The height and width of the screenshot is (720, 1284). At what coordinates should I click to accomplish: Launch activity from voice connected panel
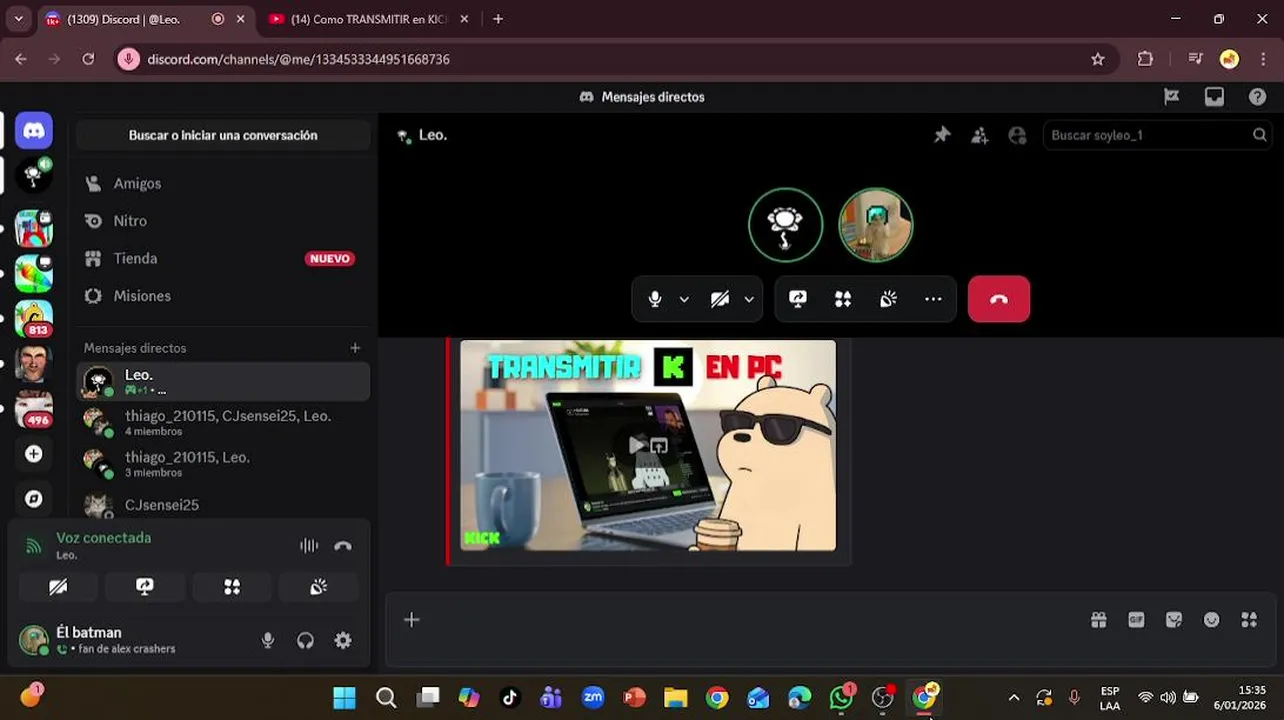(232, 587)
